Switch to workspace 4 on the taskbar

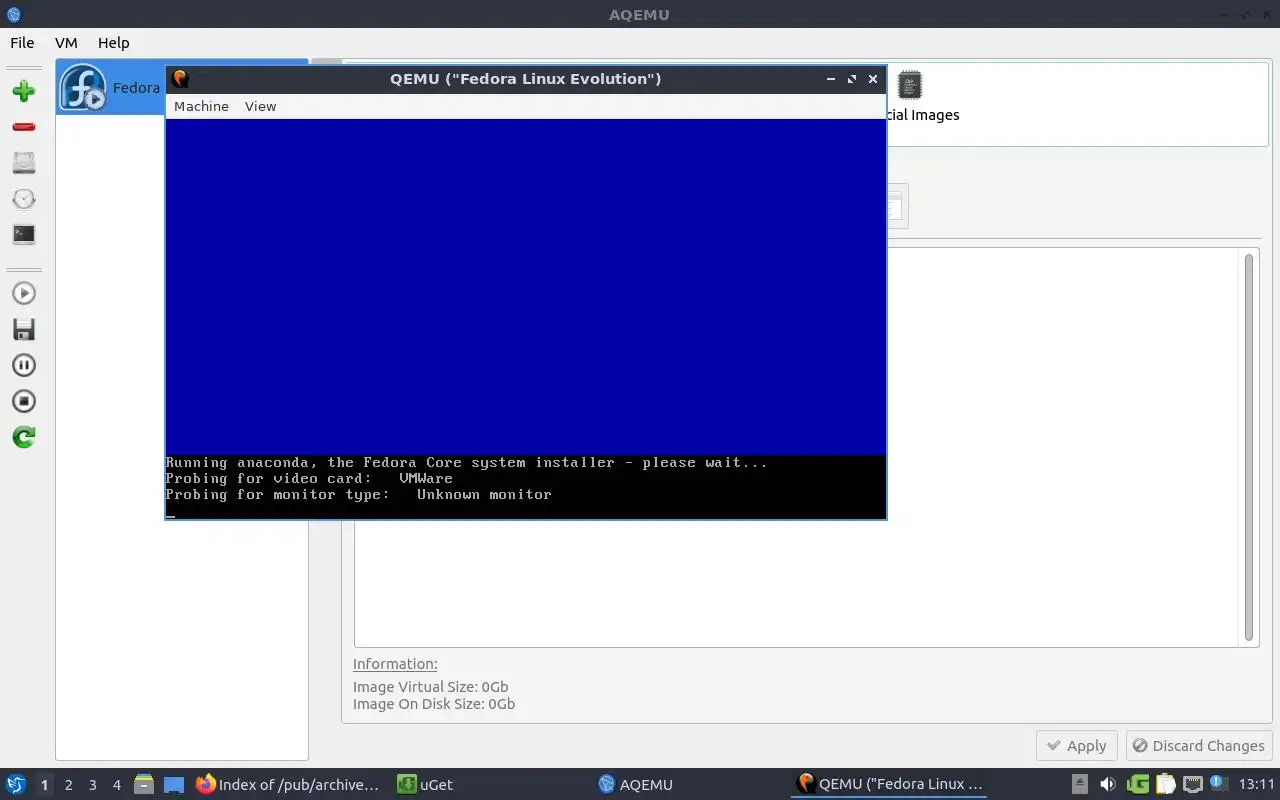coord(116,785)
